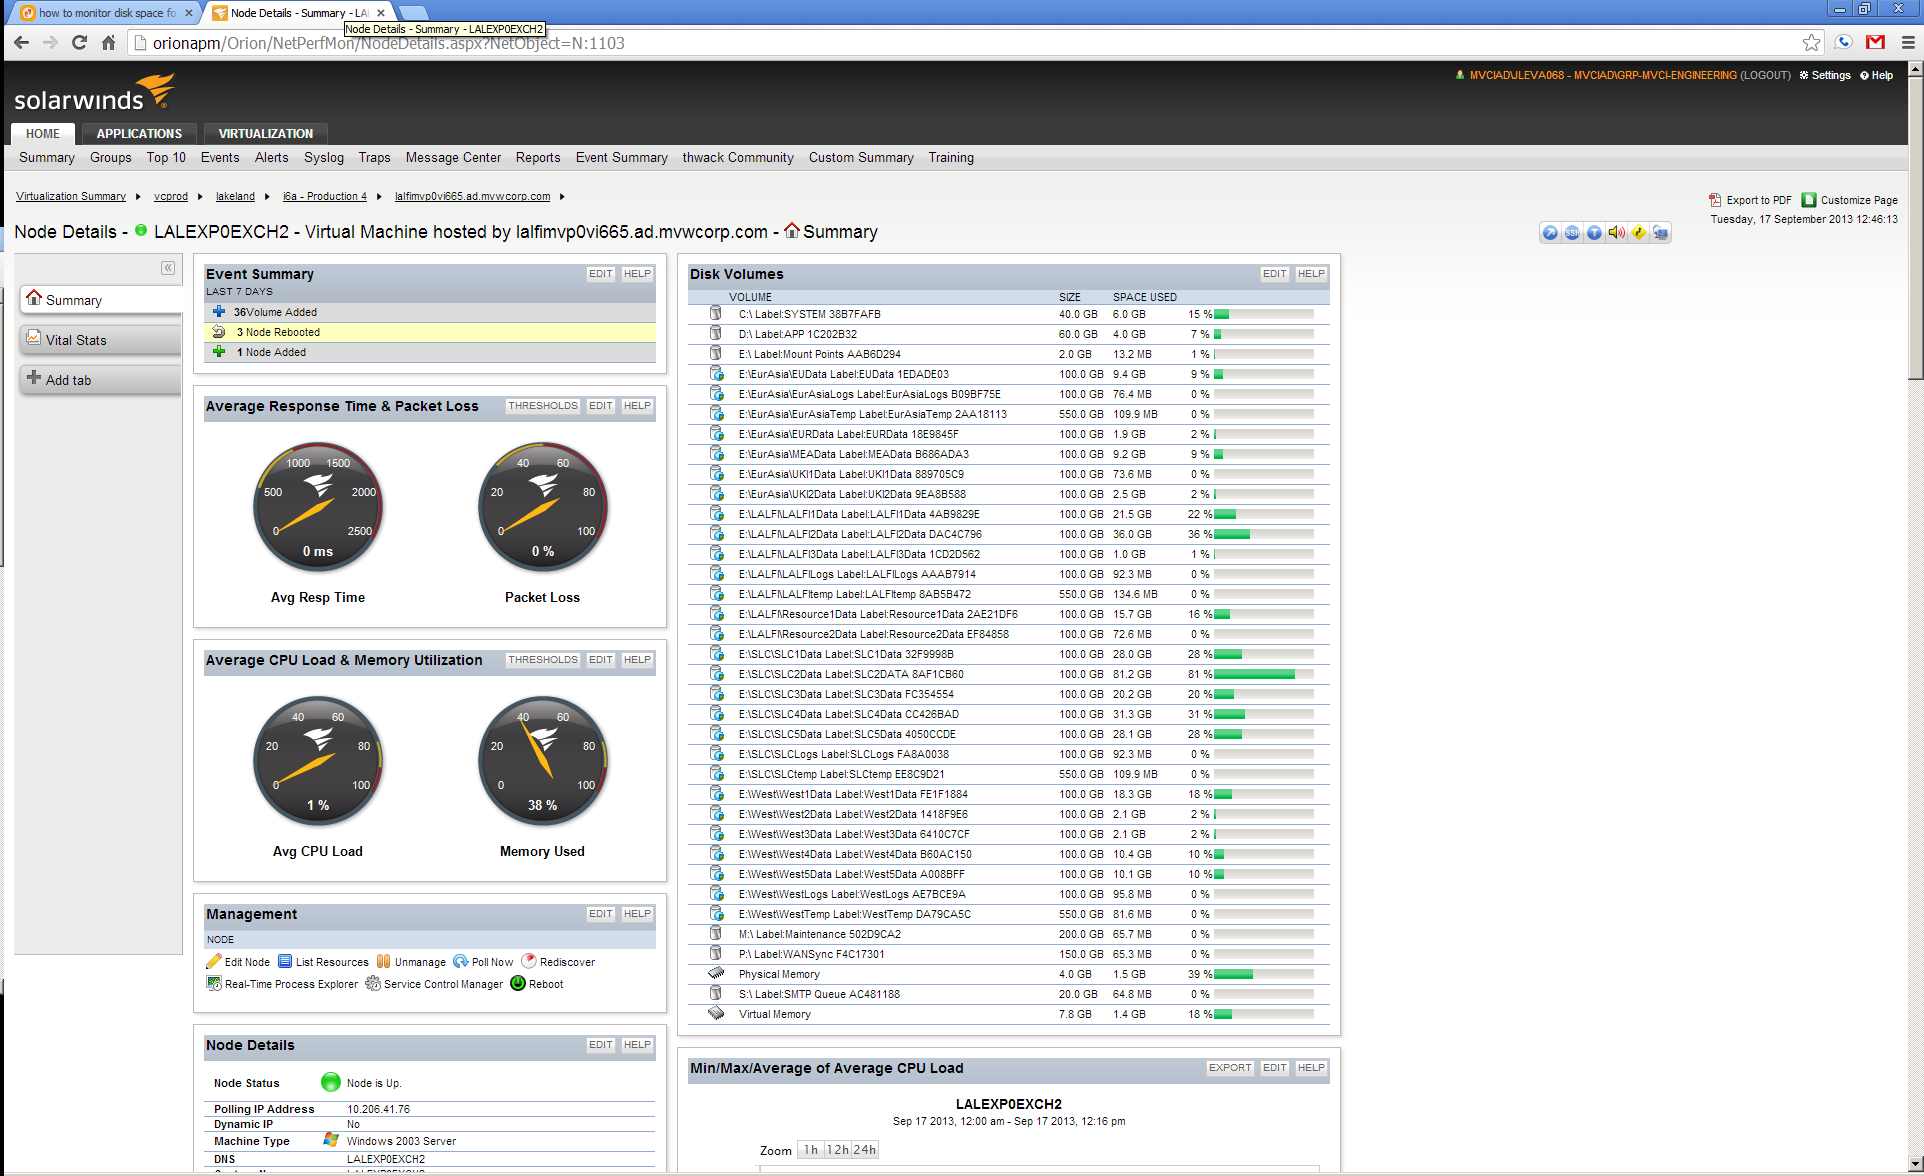Click the Export to PDF icon

[1715, 200]
